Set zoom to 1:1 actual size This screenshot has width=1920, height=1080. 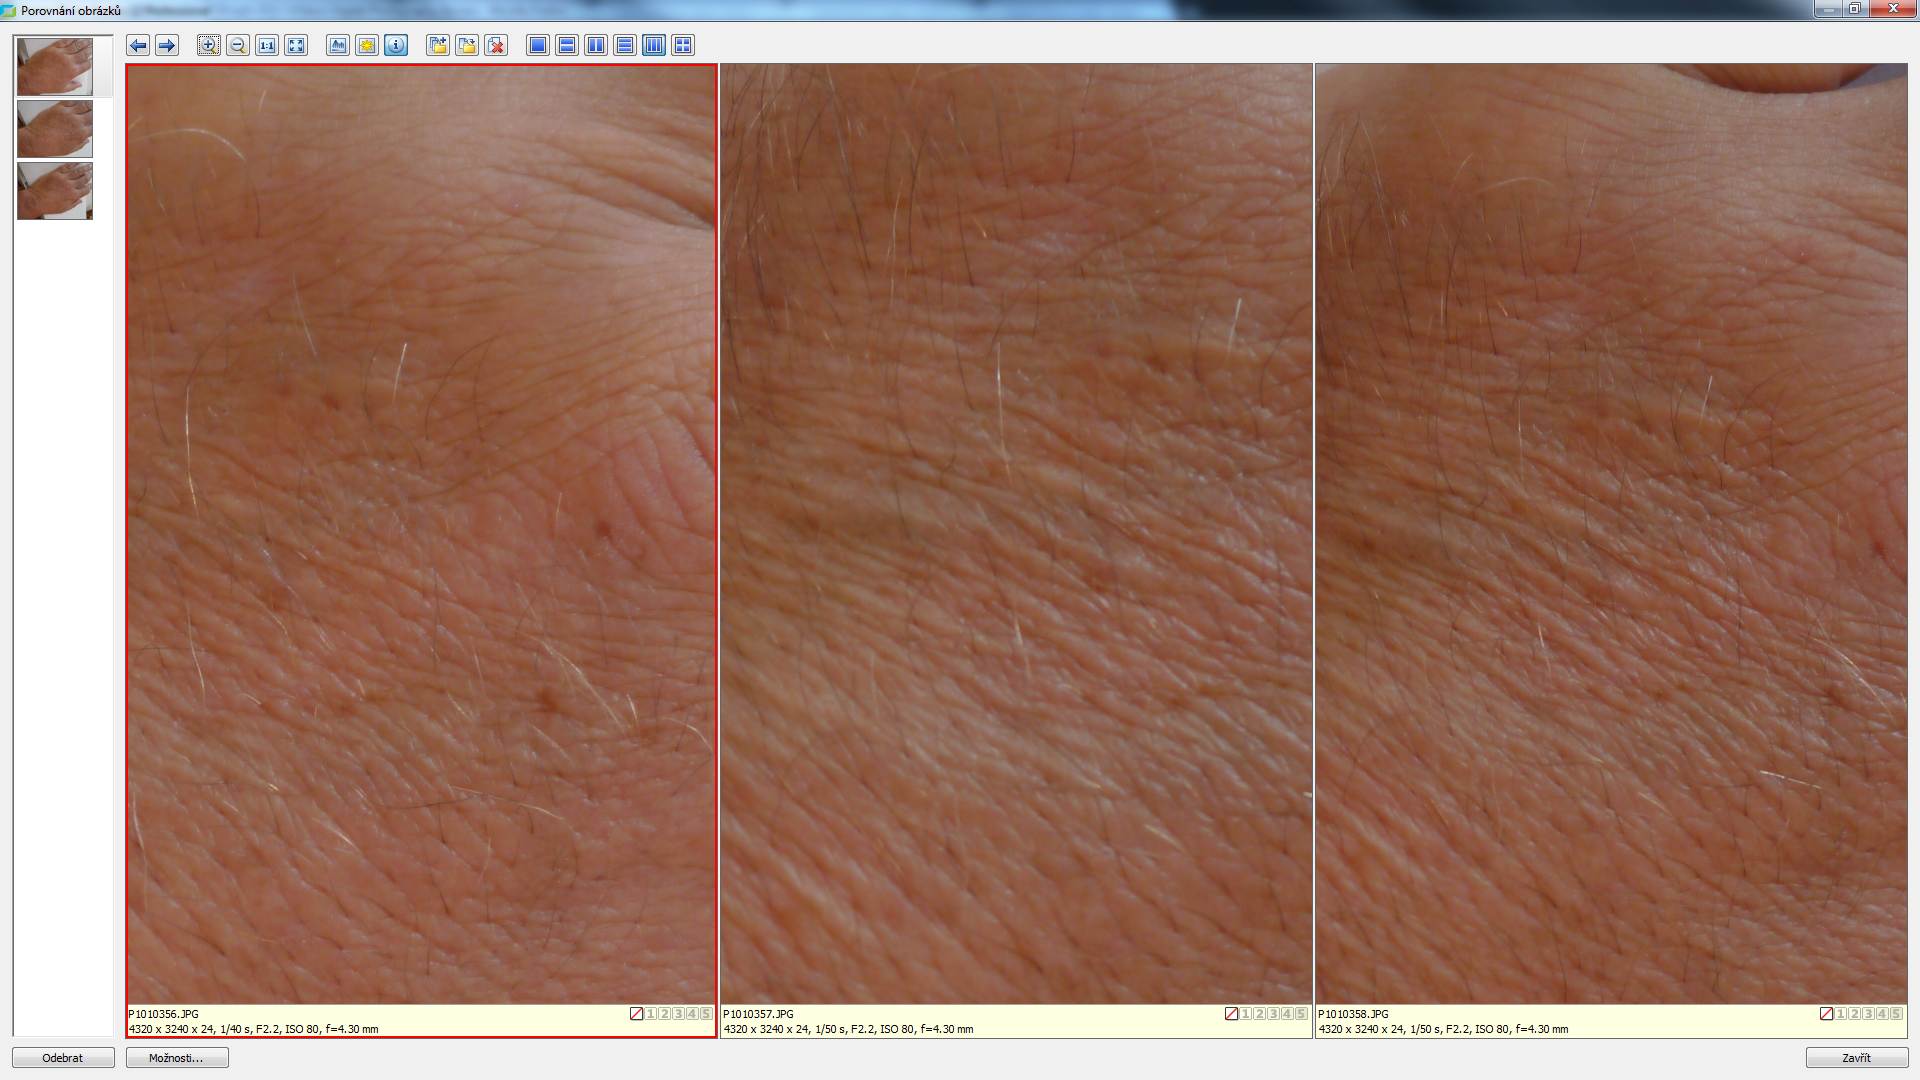click(267, 45)
